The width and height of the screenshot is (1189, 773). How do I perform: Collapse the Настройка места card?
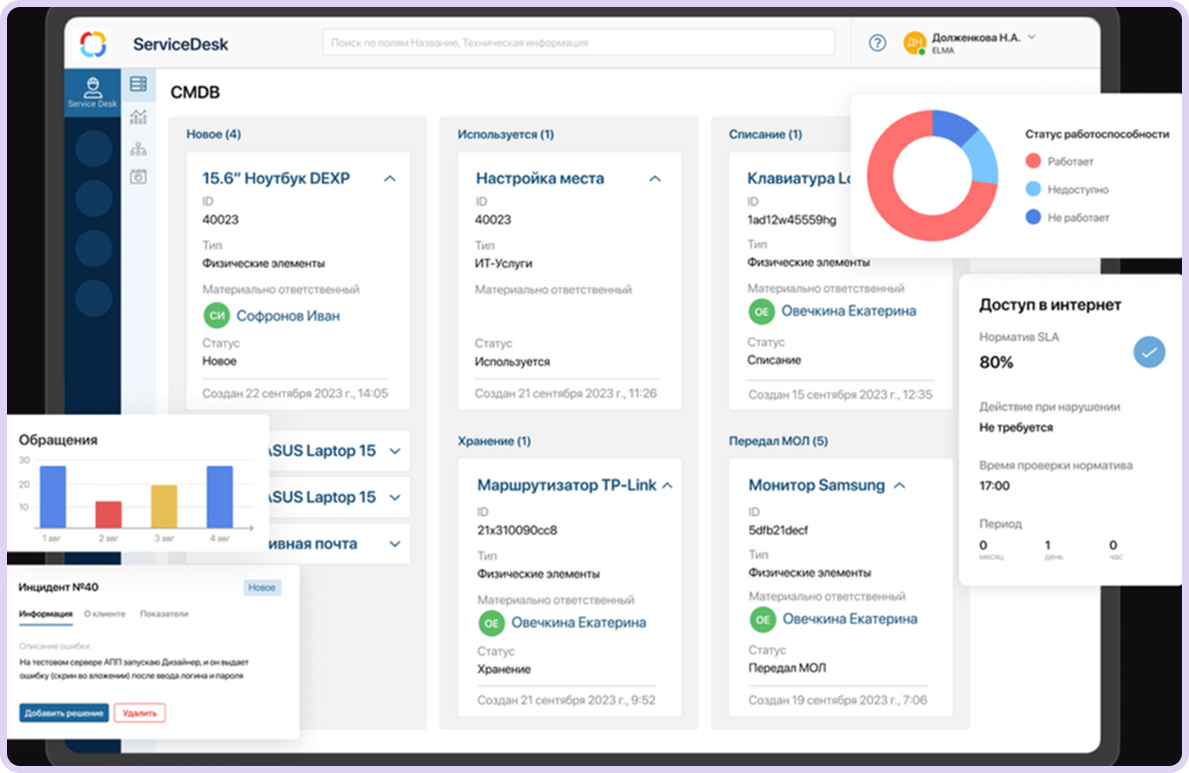tap(655, 179)
